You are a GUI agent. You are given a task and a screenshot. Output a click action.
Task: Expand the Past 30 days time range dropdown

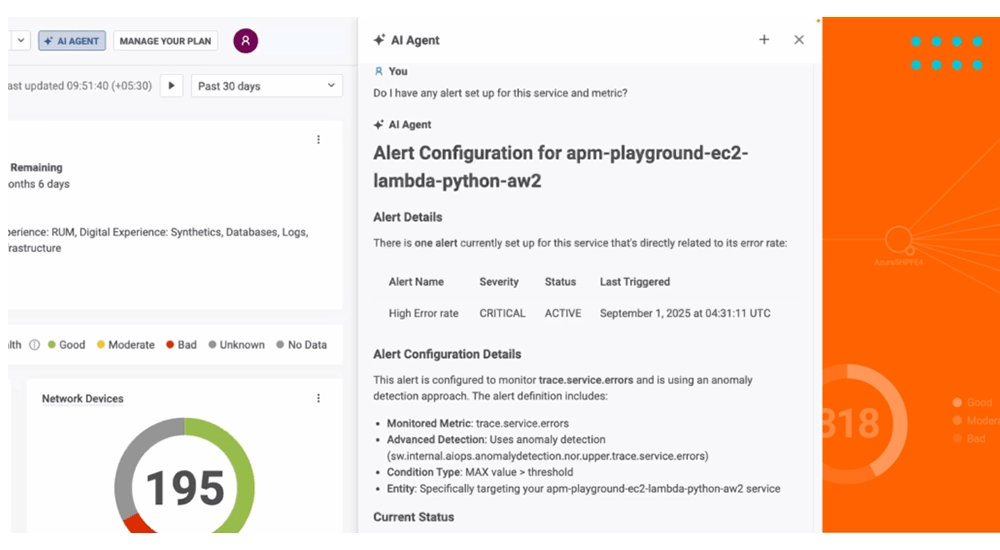(266, 86)
